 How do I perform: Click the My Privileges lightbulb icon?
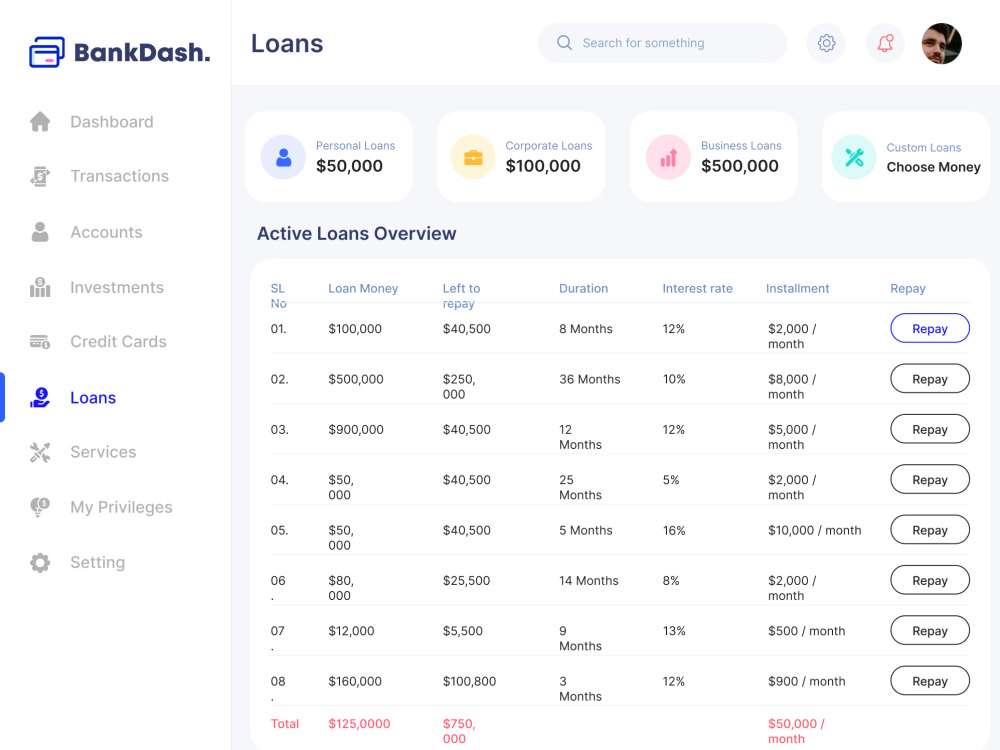(40, 507)
